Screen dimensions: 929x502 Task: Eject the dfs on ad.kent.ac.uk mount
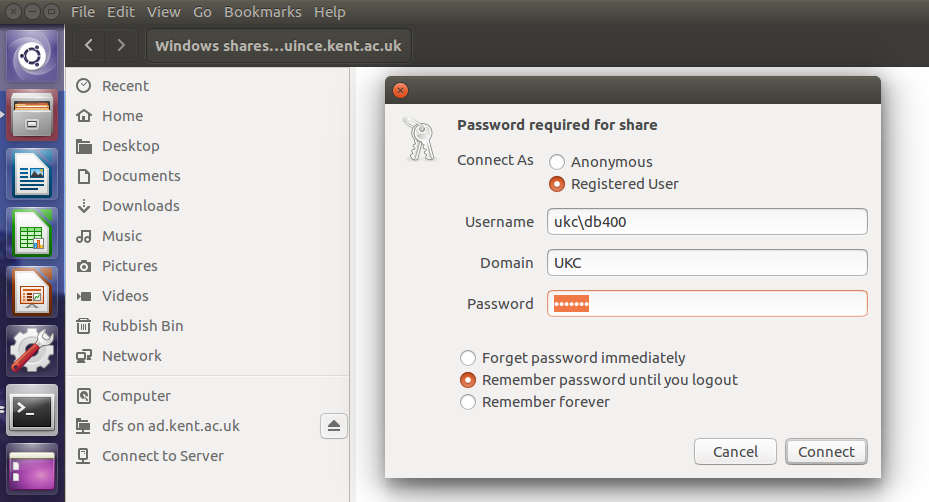(x=334, y=426)
